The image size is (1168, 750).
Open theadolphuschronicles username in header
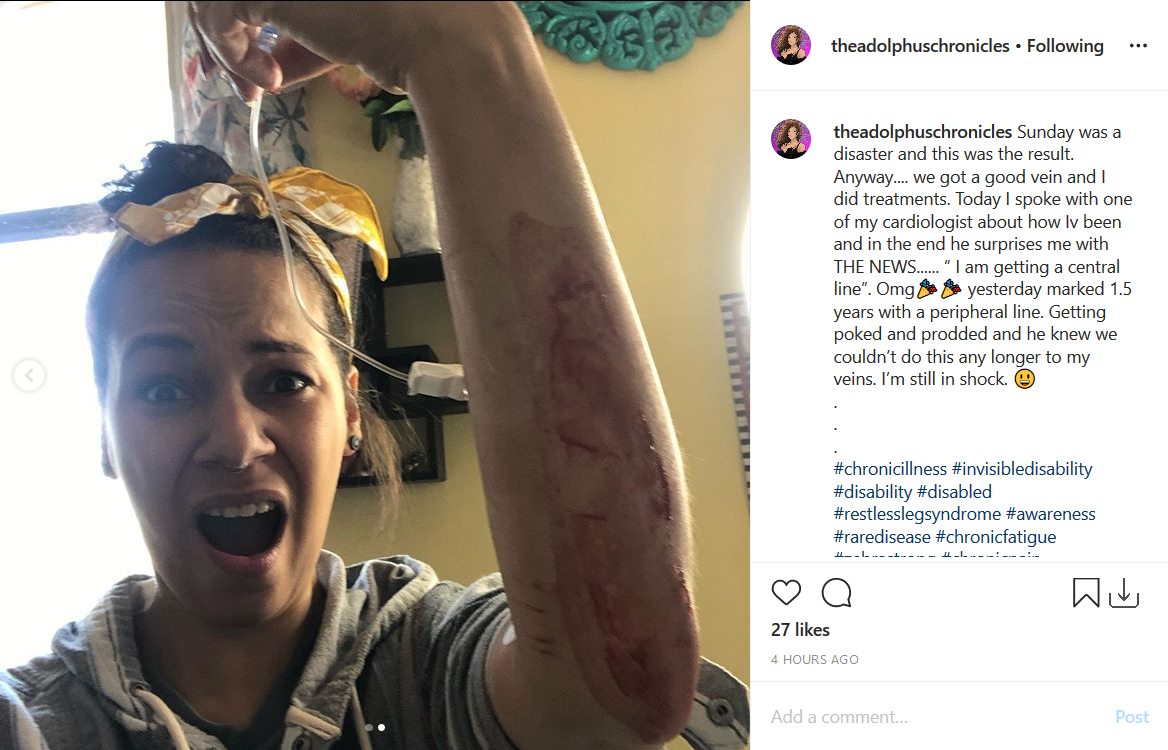pos(920,46)
